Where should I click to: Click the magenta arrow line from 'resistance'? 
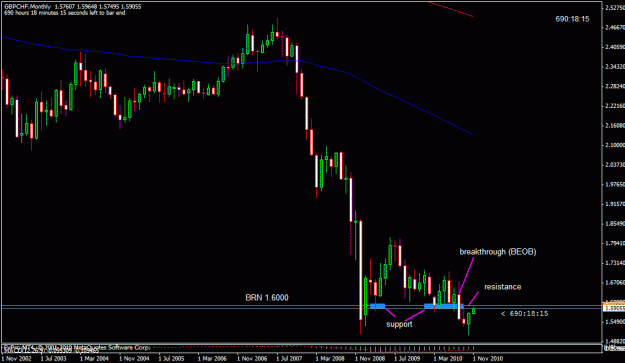(x=474, y=298)
